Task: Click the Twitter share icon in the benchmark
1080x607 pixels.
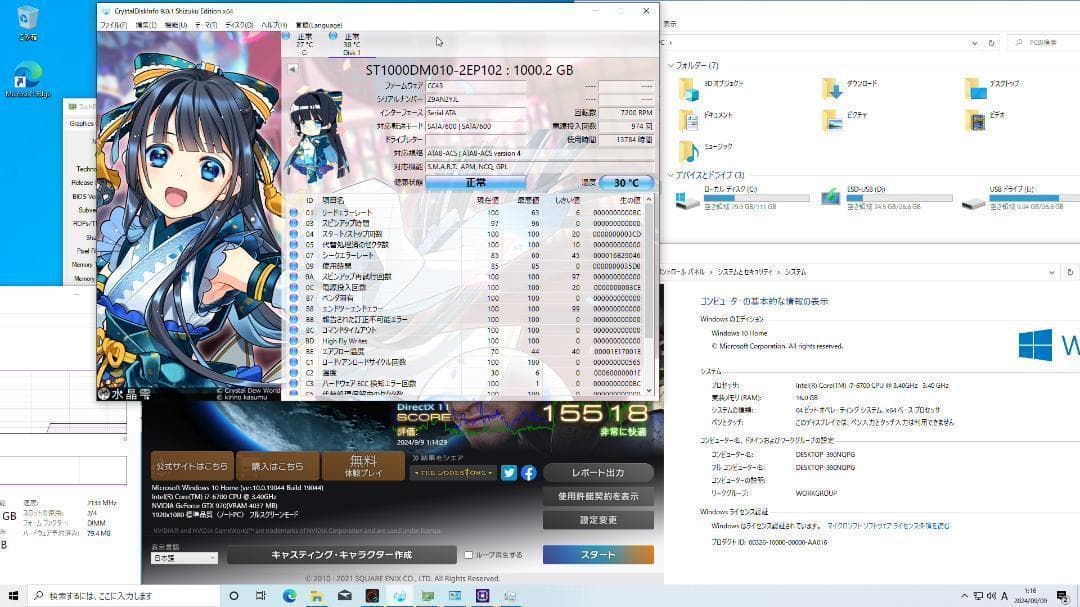Action: click(x=509, y=473)
